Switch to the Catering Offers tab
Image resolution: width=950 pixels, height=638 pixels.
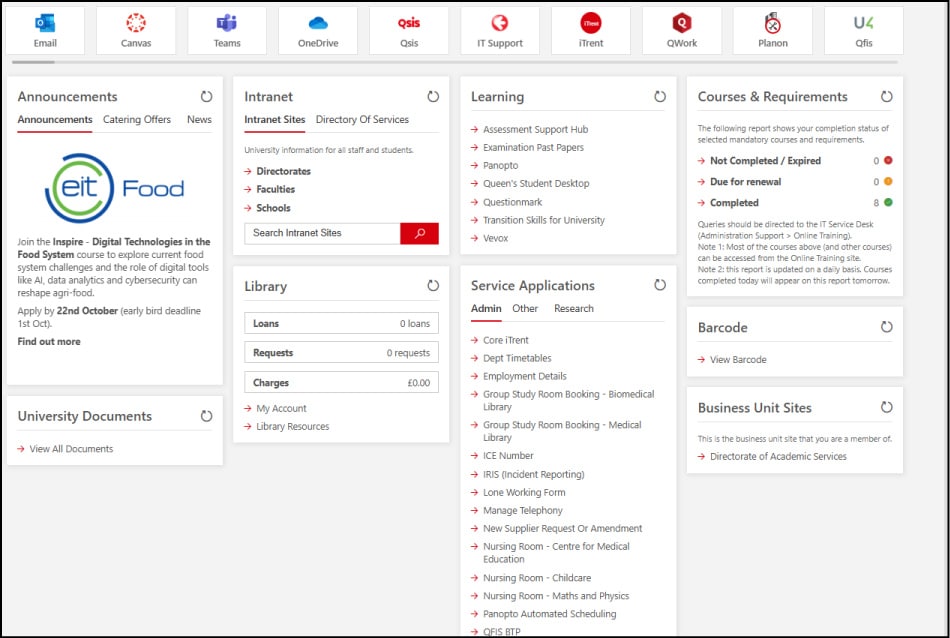(x=137, y=120)
